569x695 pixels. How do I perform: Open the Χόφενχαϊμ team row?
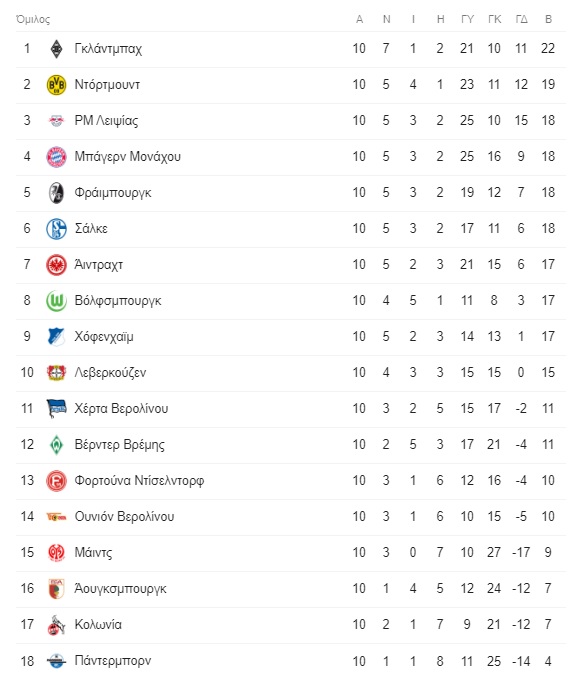pos(291,337)
